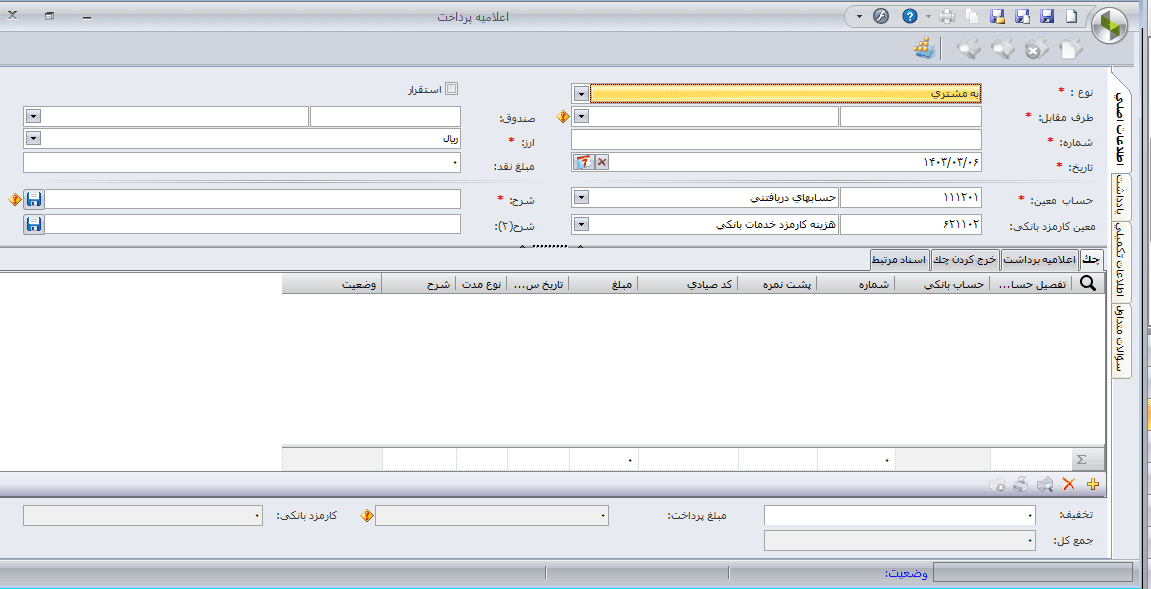
Task: Click the plain save floppy icon
Action: pos(1047,16)
